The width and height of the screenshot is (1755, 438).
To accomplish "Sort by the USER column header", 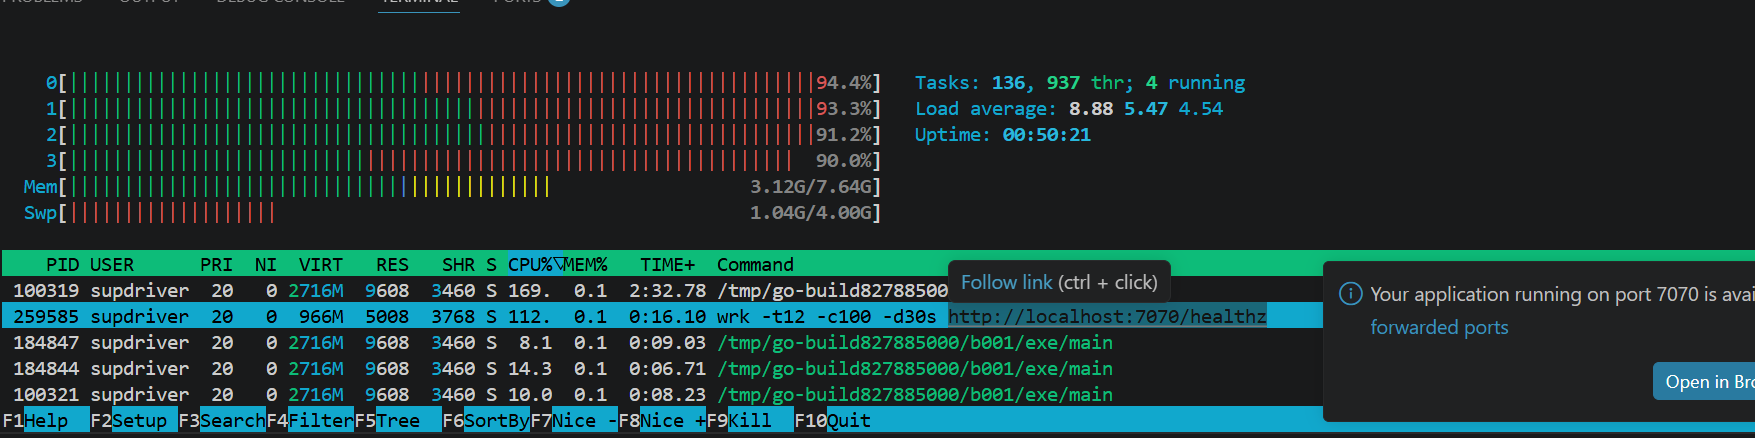I will (112, 265).
